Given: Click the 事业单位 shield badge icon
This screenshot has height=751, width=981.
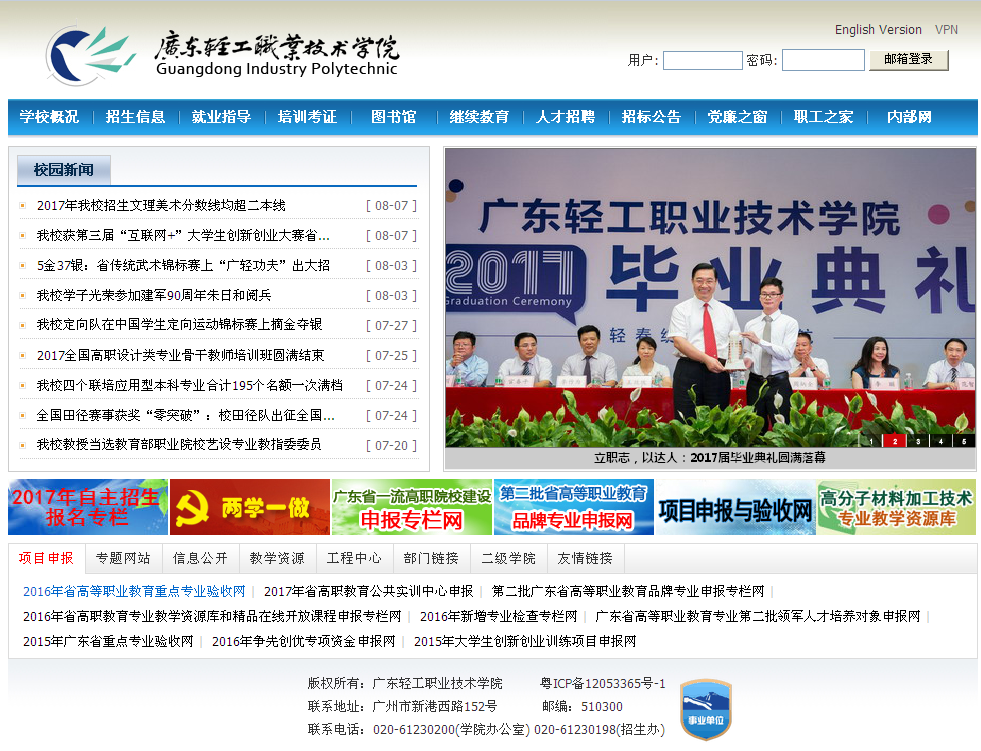Looking at the screenshot, I should (705, 709).
